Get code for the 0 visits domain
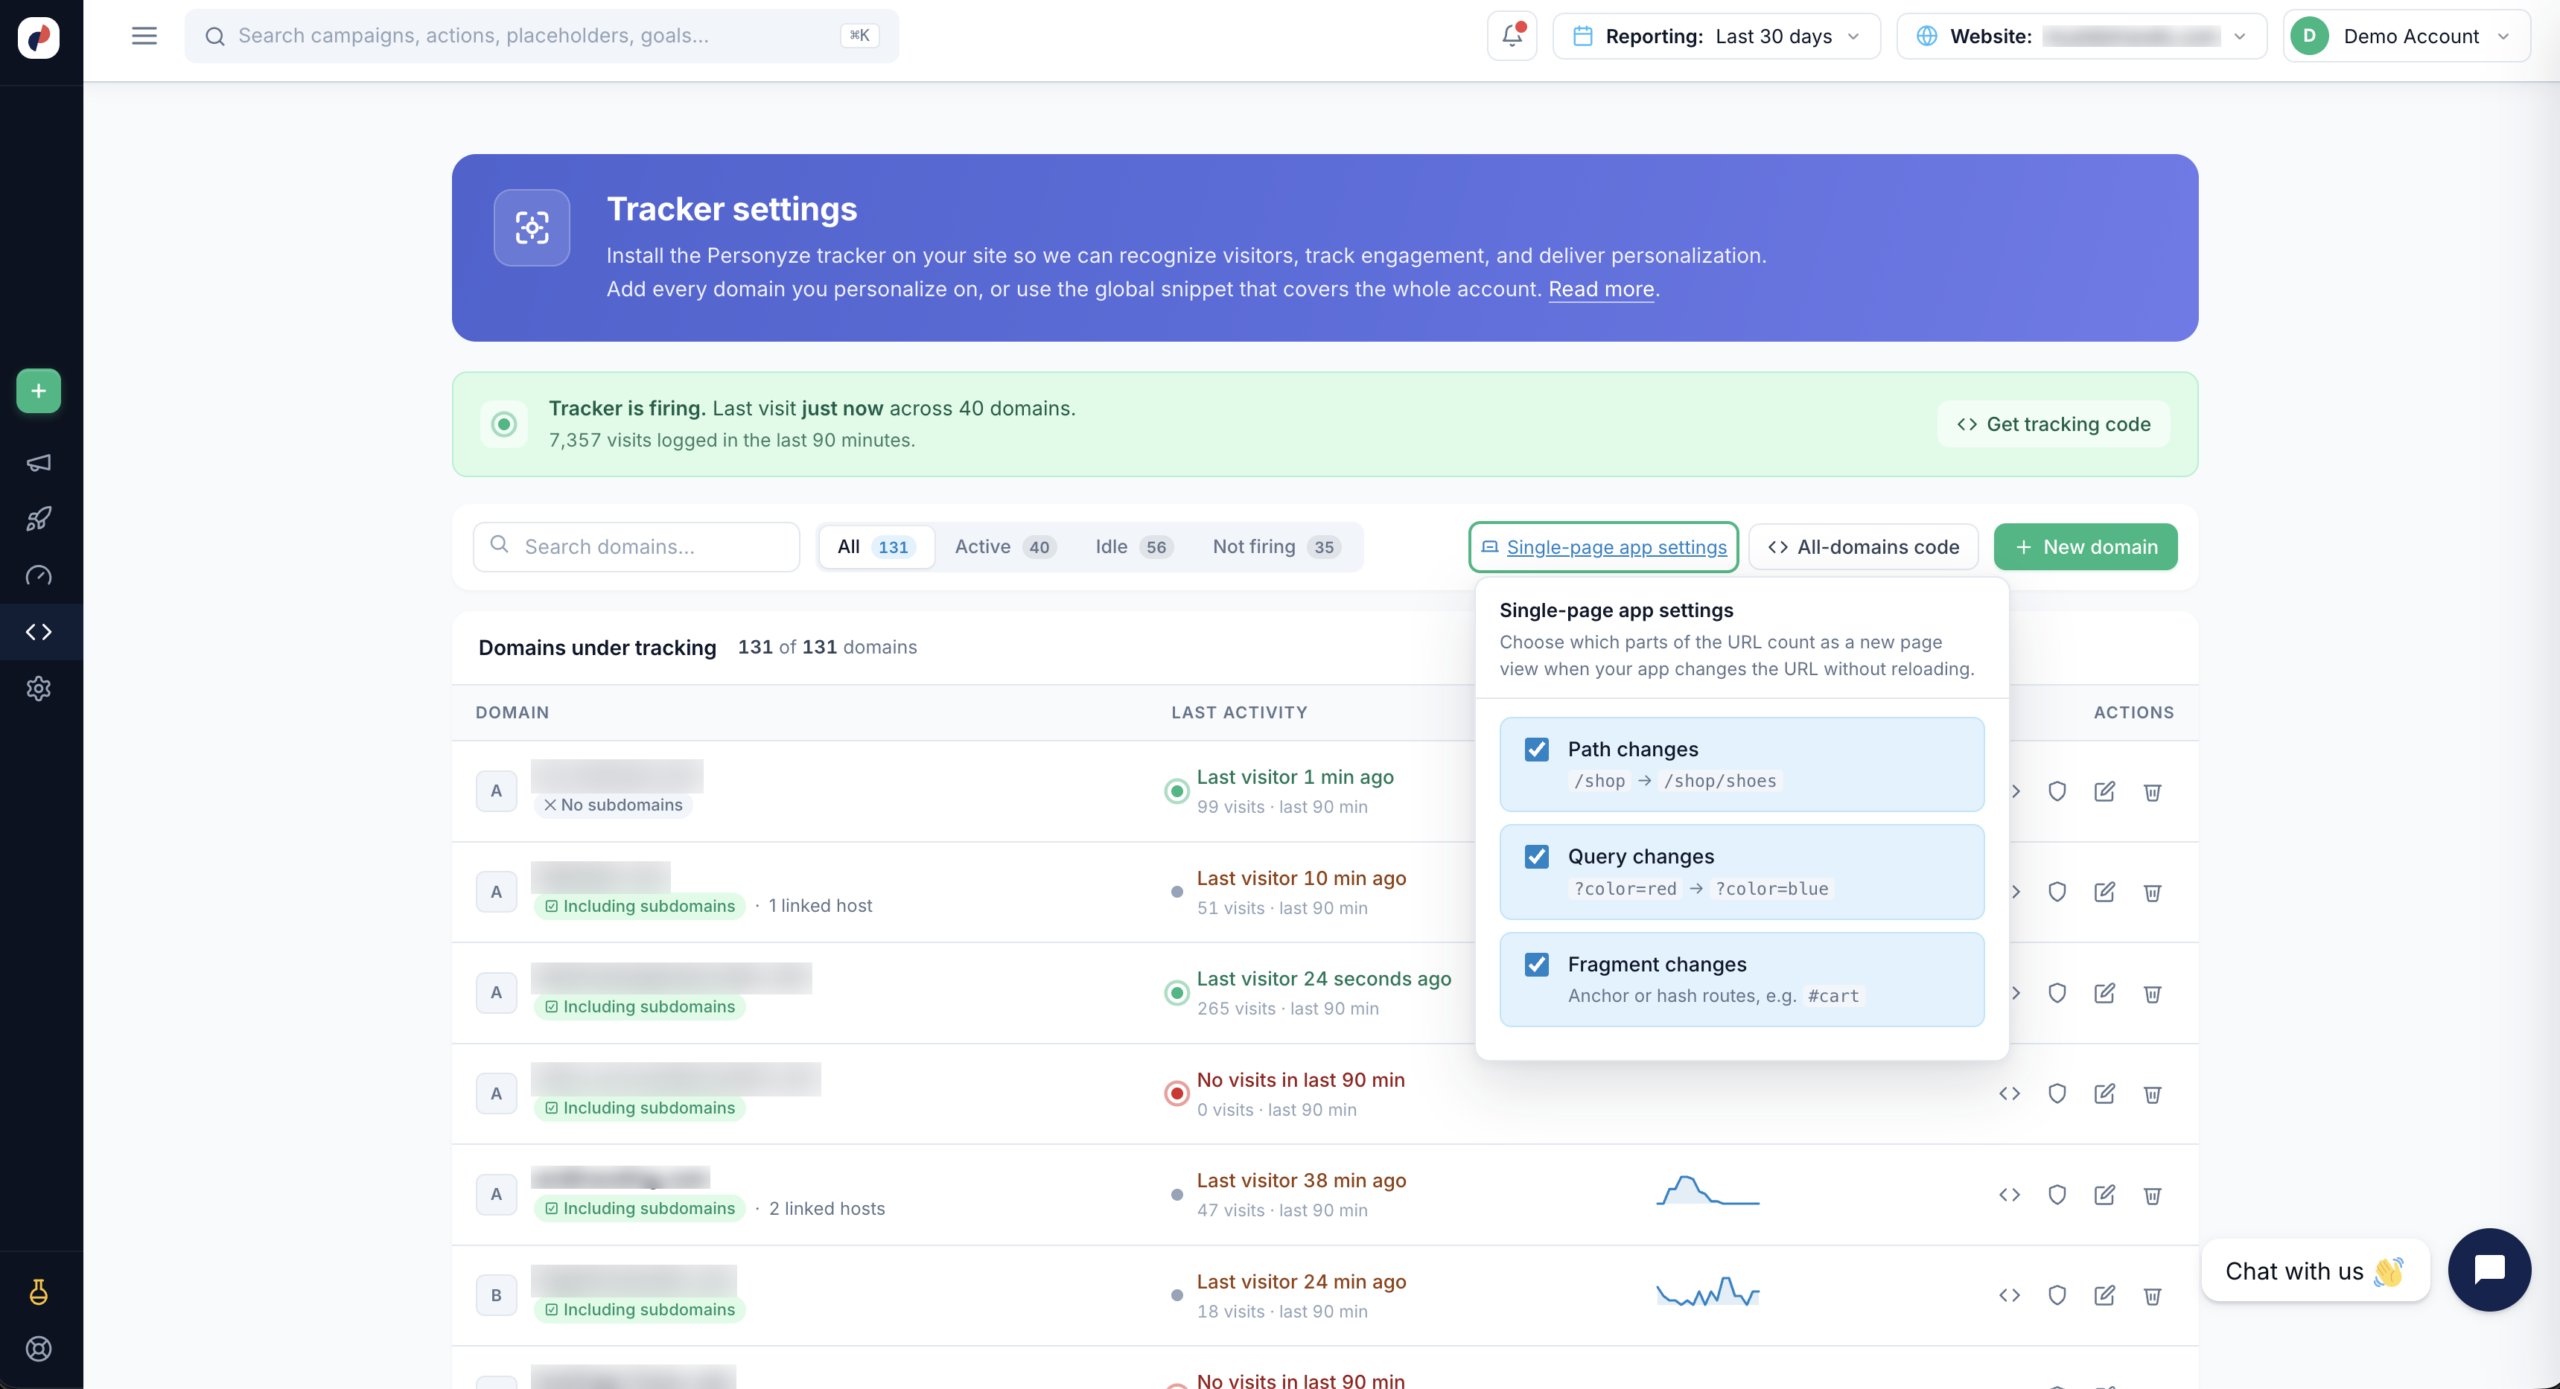The height and width of the screenshot is (1389, 2560). click(x=2009, y=1094)
